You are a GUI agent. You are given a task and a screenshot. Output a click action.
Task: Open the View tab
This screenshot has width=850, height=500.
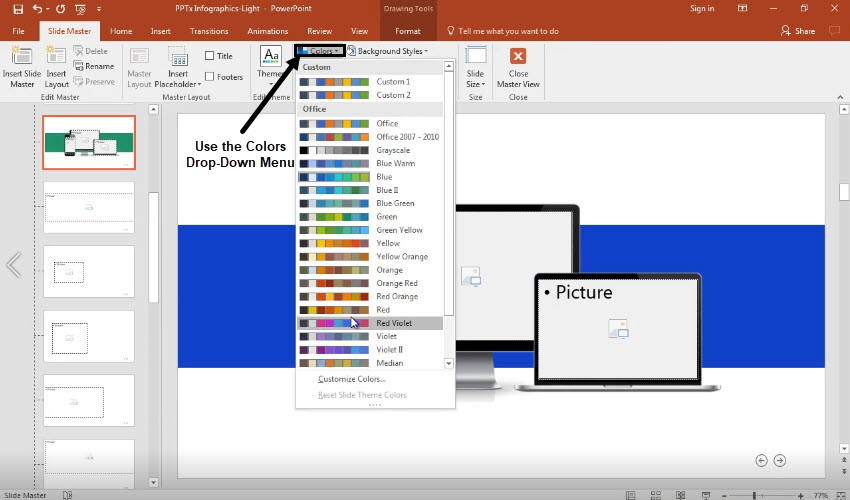359,31
